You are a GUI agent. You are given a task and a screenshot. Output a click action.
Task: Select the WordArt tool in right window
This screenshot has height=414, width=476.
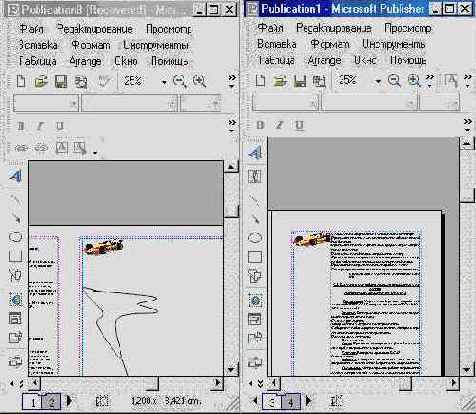255,153
